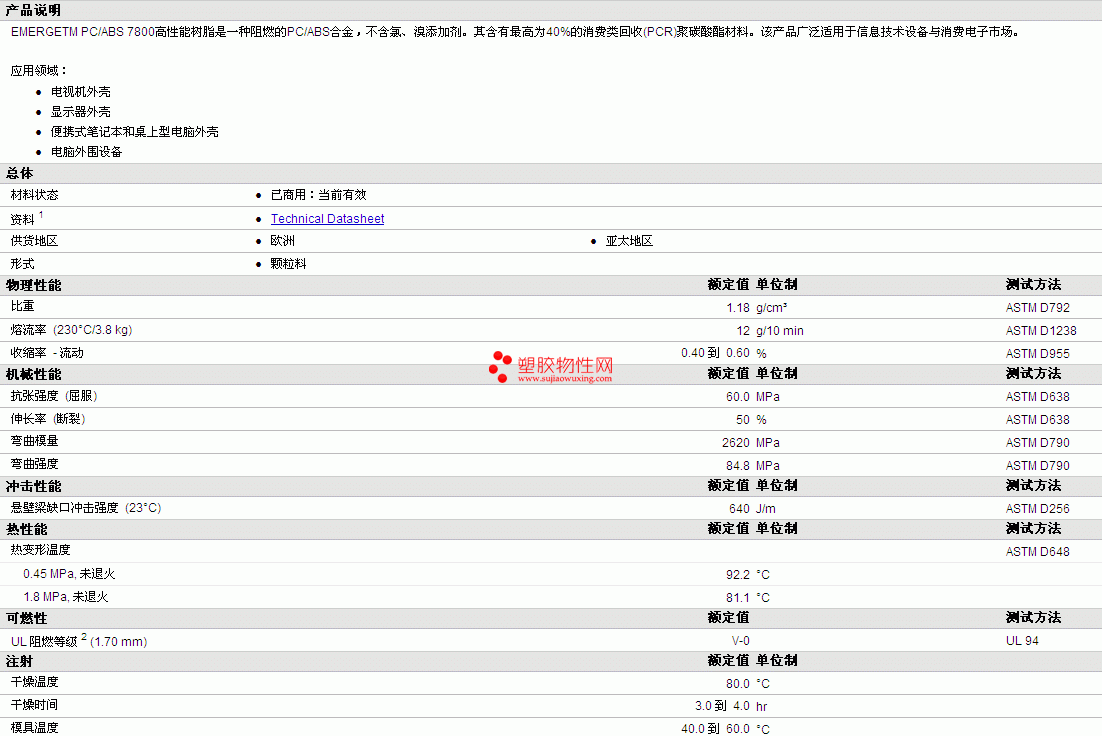Select the 干燥时间 property label
1102x736 pixels.
point(34,704)
